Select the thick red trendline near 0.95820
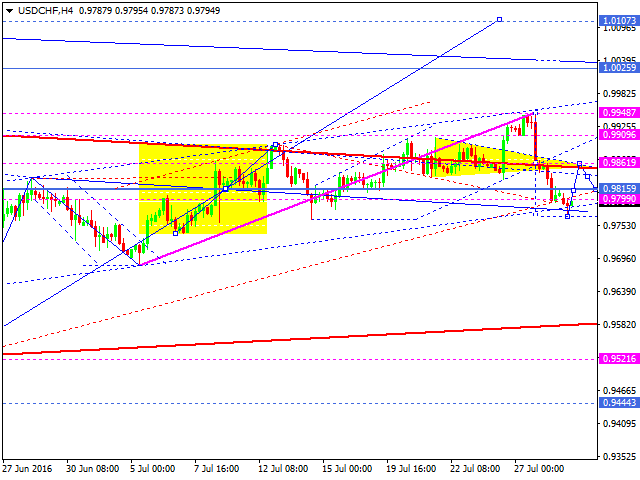The image size is (640, 480). (x=300, y=339)
